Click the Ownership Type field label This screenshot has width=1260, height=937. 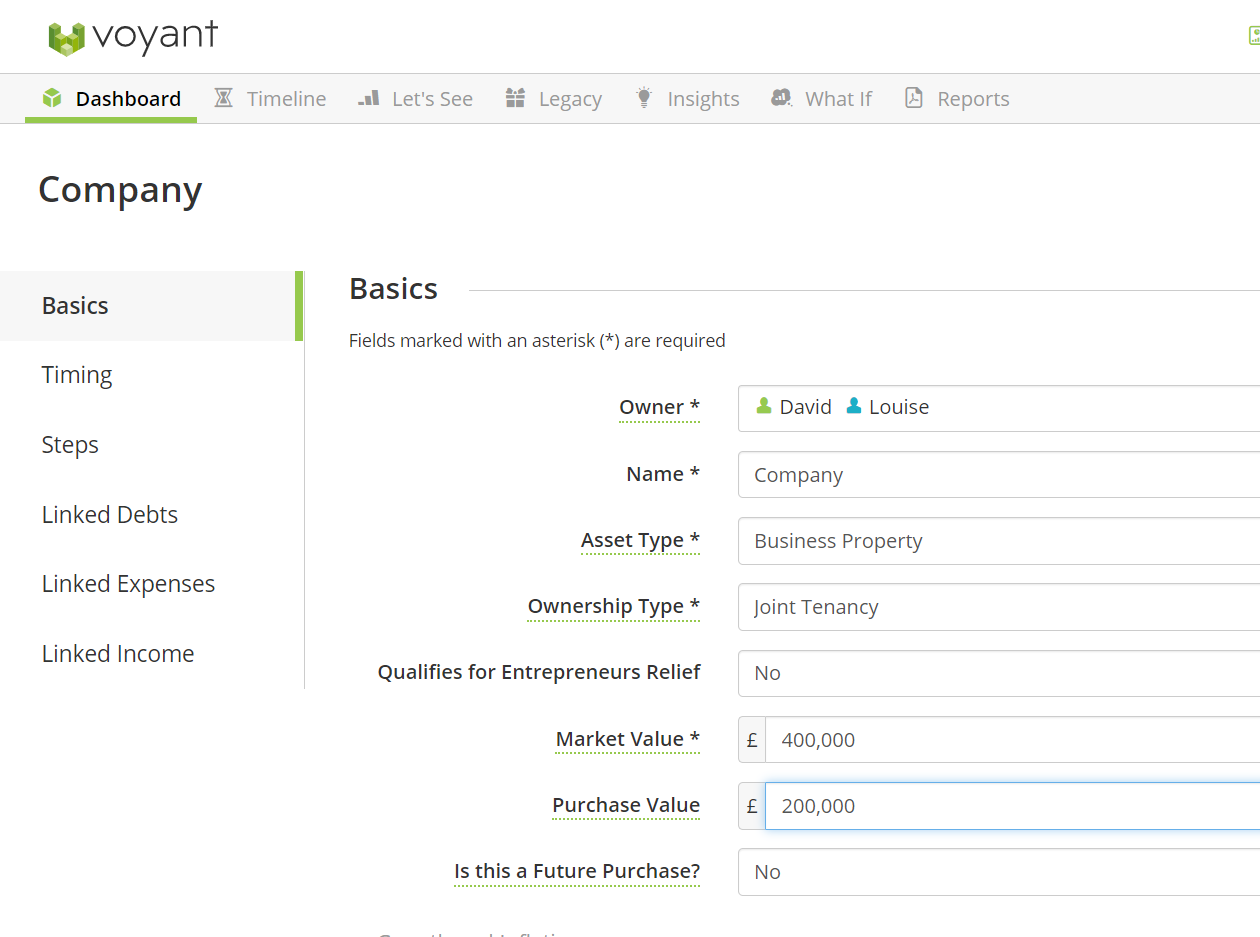[x=614, y=607]
